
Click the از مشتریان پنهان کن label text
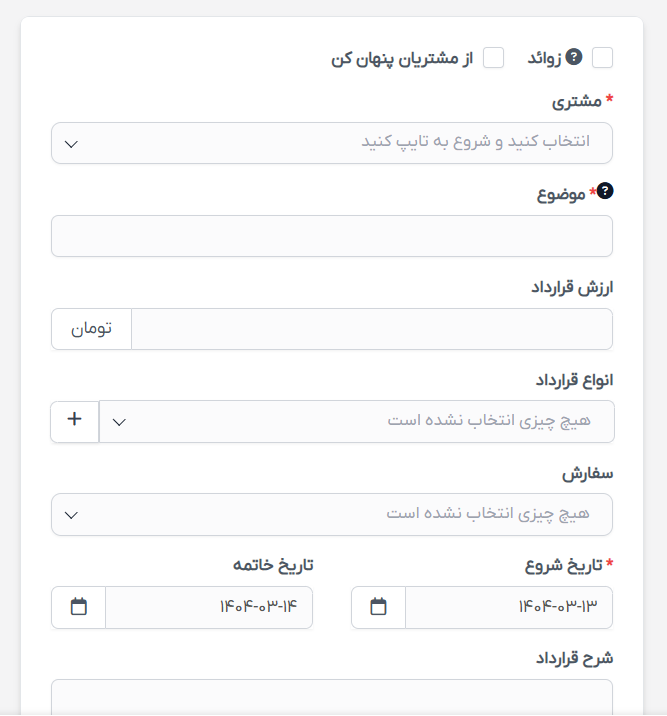point(402,59)
